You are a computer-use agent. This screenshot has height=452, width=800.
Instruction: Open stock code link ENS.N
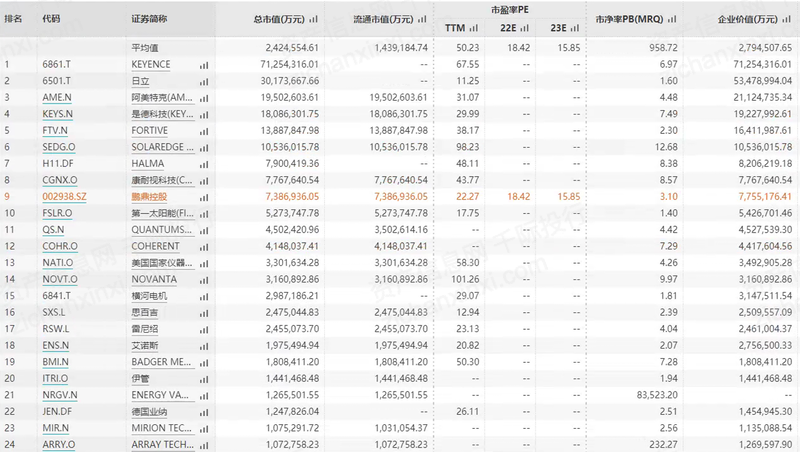[56, 345]
